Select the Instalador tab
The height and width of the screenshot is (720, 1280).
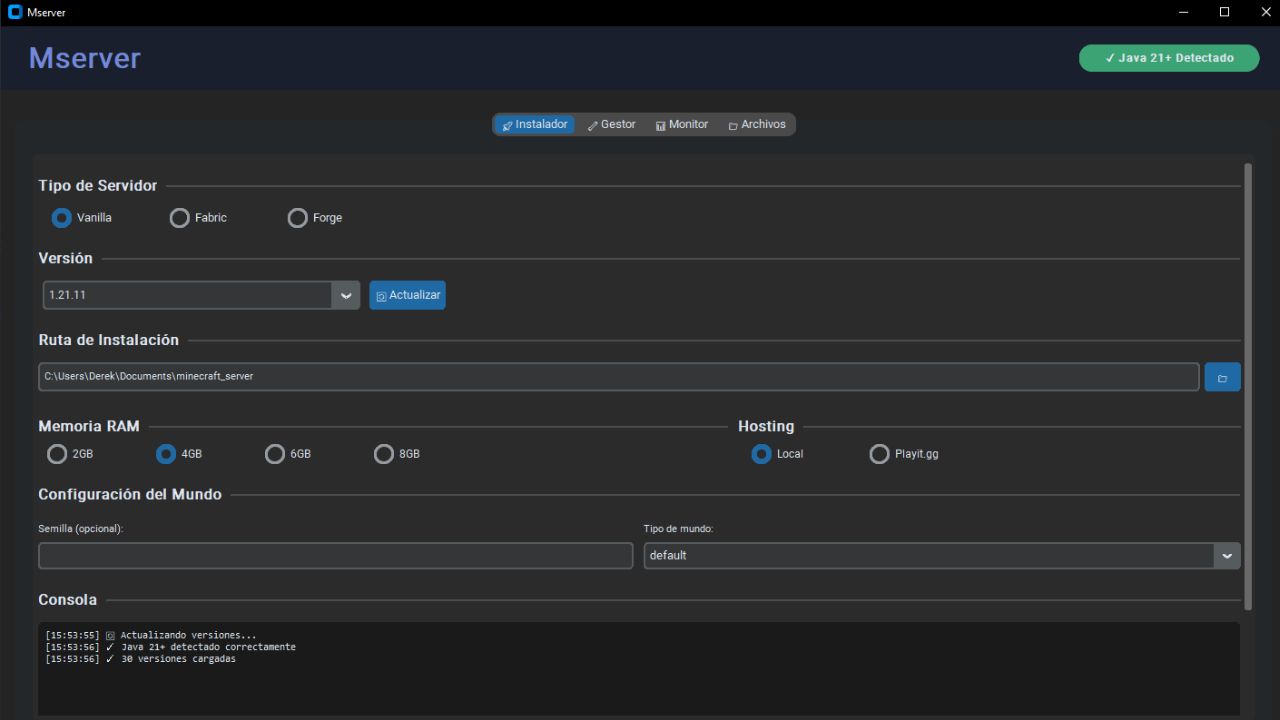coord(535,125)
